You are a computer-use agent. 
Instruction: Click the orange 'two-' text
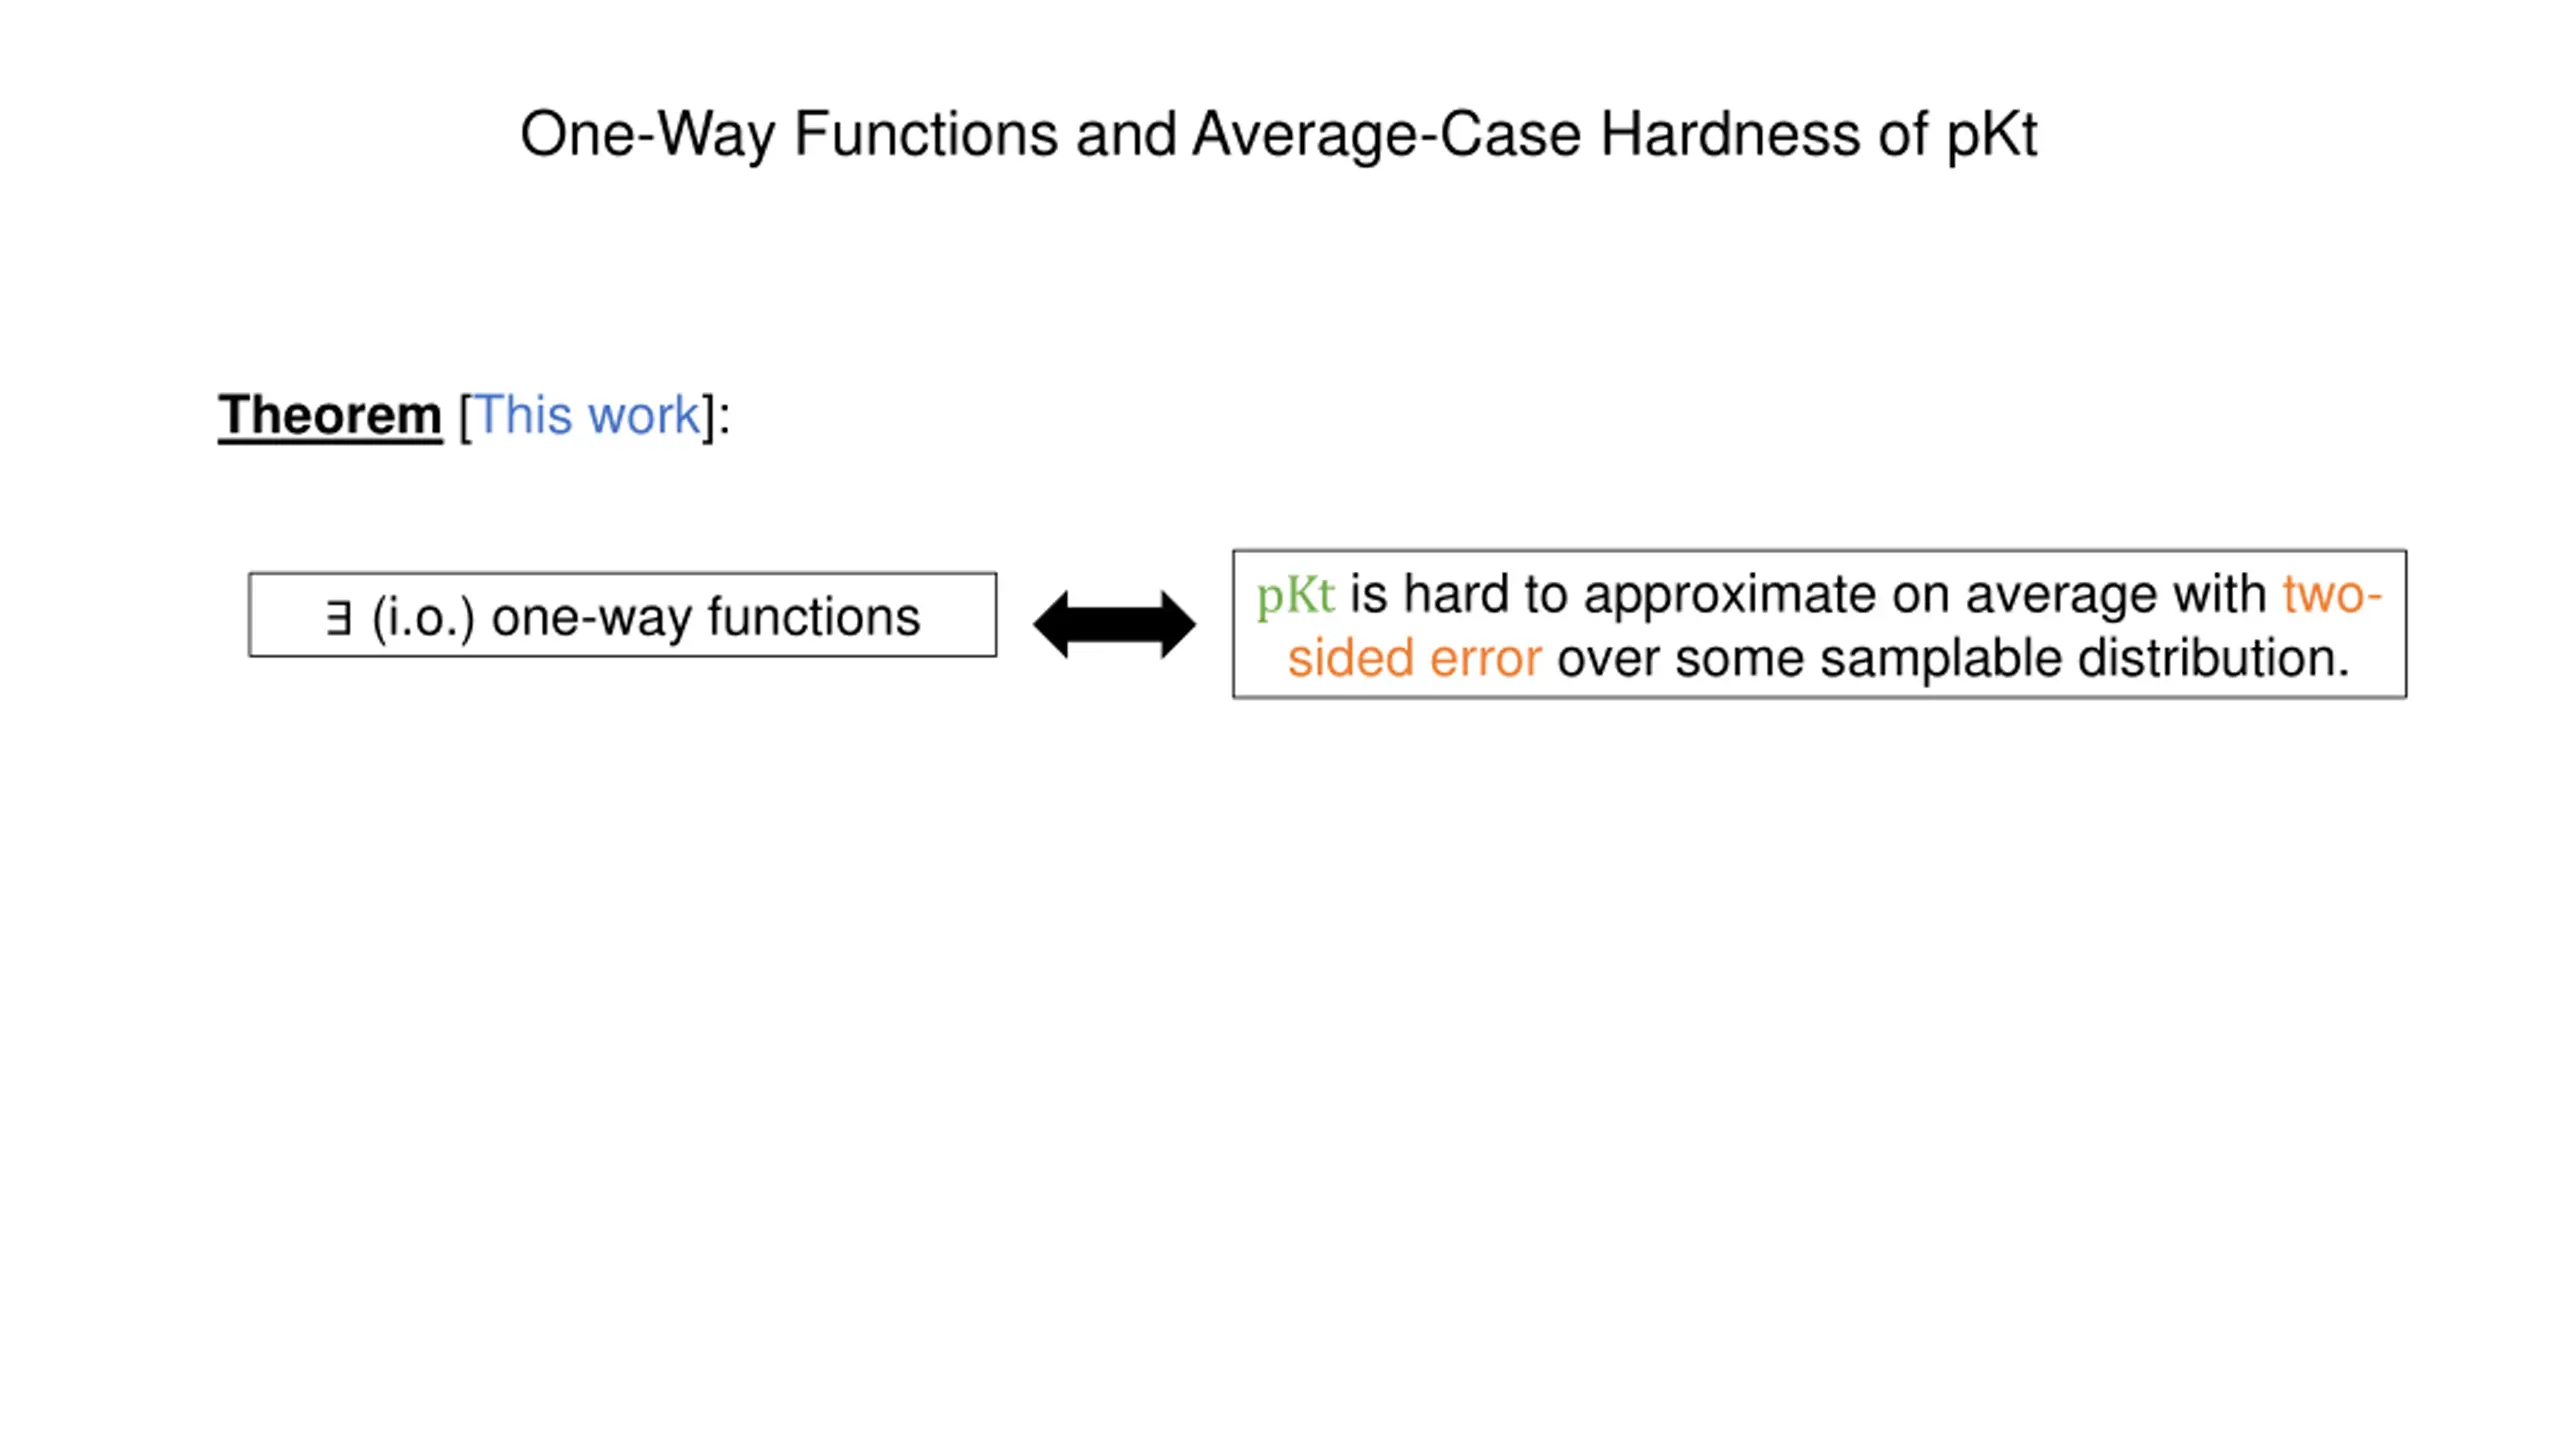coord(2332,594)
